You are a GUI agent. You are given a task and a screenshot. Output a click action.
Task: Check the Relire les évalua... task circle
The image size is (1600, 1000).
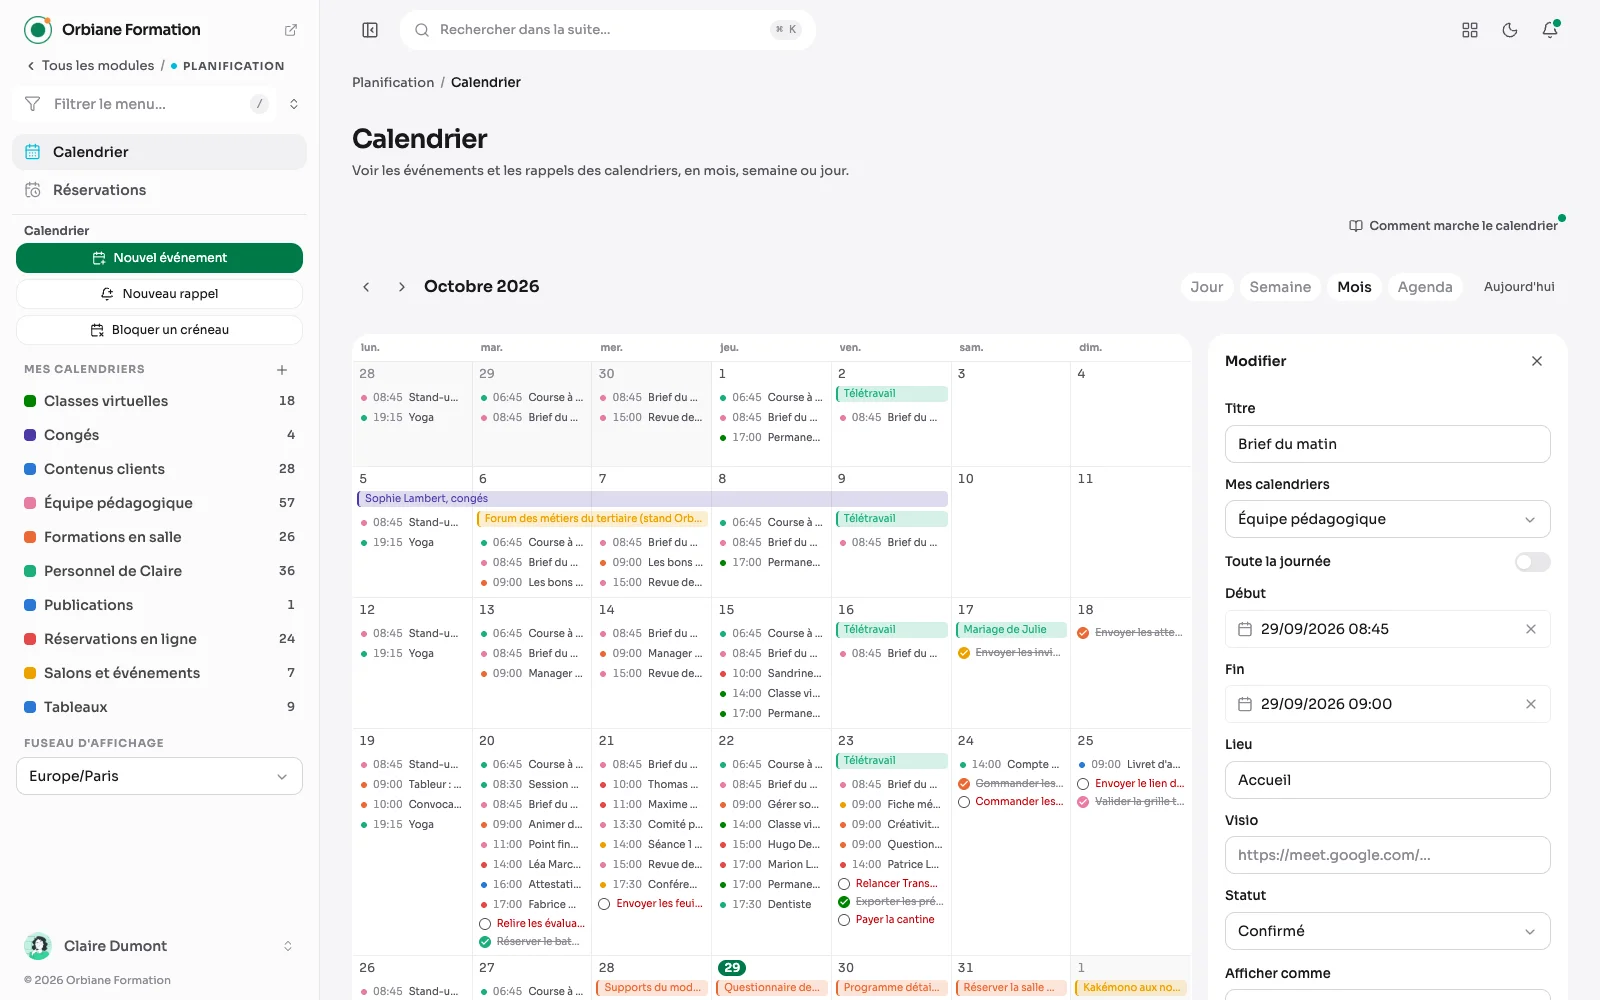point(485,924)
